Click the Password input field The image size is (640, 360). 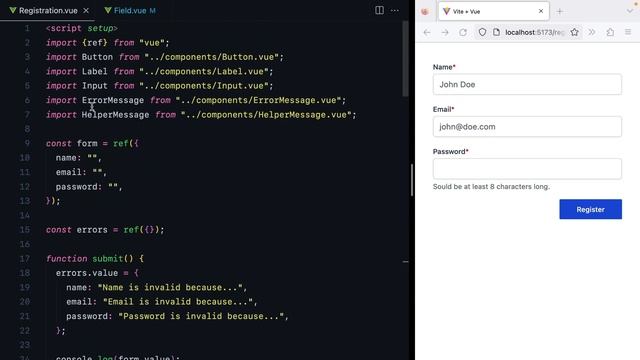pos(527,169)
